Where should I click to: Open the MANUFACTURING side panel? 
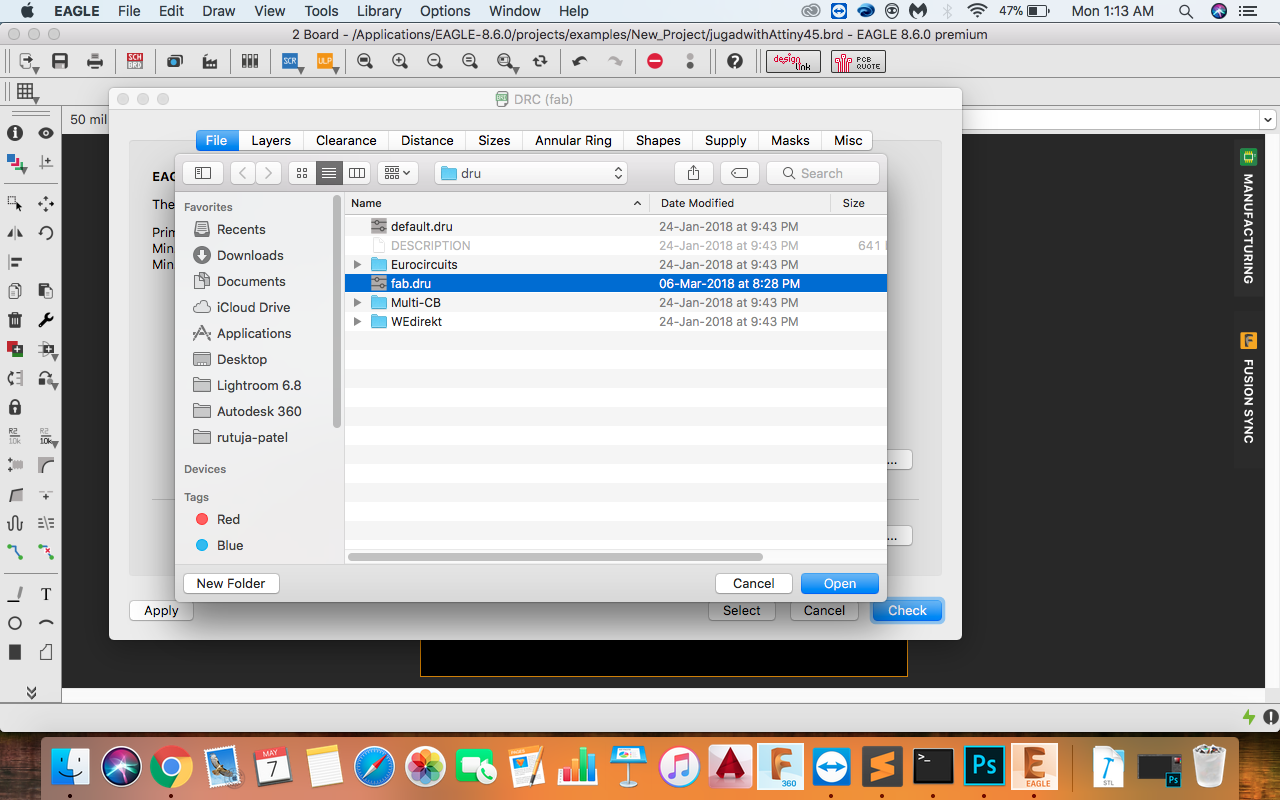click(x=1248, y=217)
